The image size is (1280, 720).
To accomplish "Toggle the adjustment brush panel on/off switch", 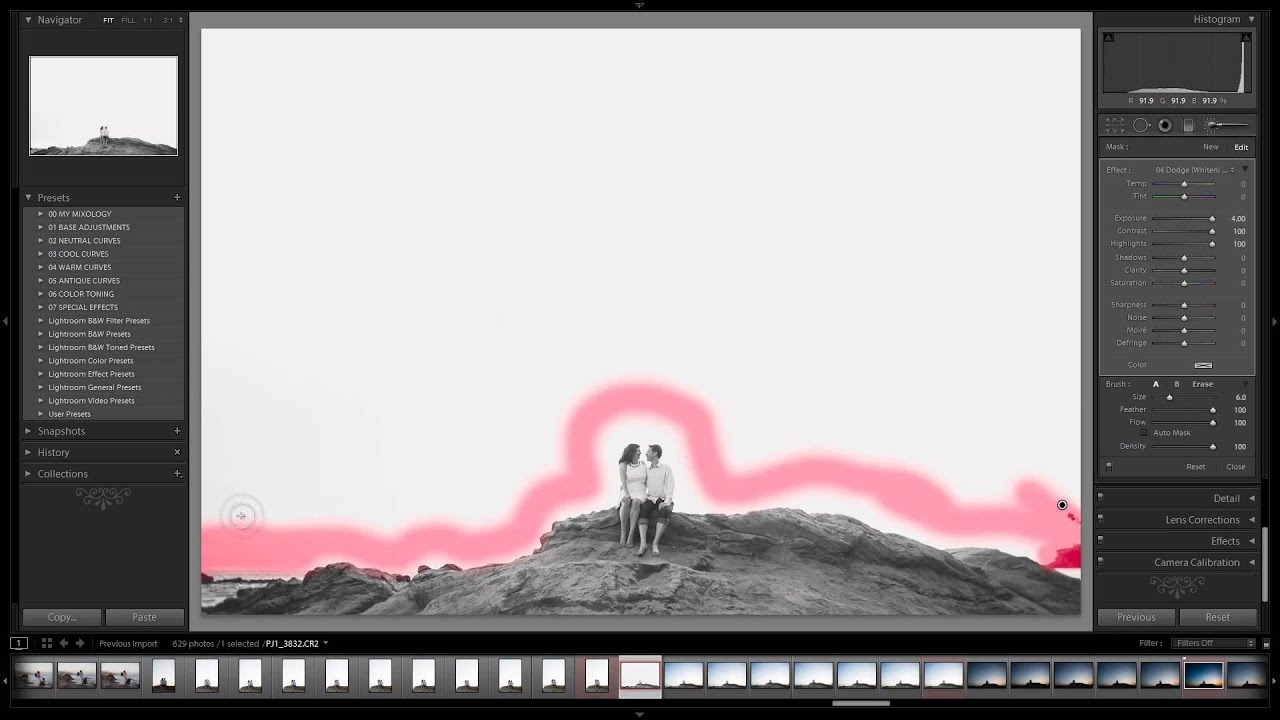I will (1108, 466).
